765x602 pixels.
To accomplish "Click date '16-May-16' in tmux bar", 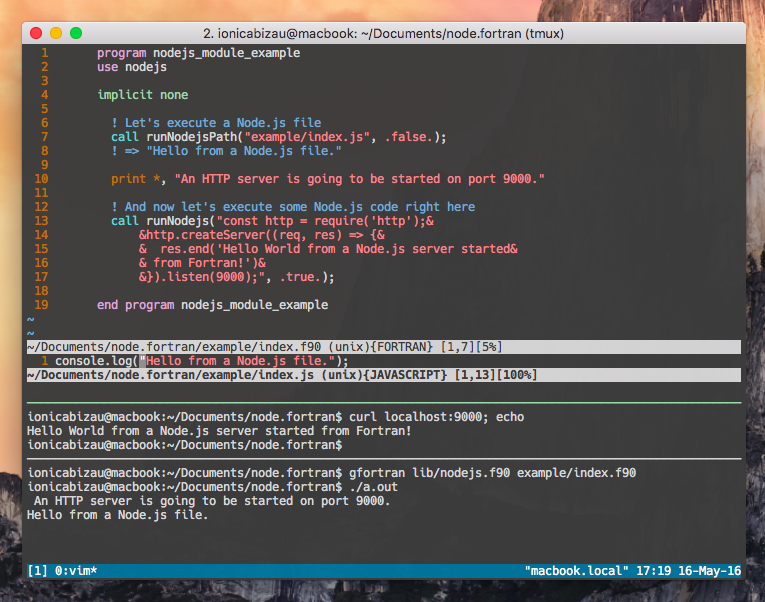I will [709, 571].
